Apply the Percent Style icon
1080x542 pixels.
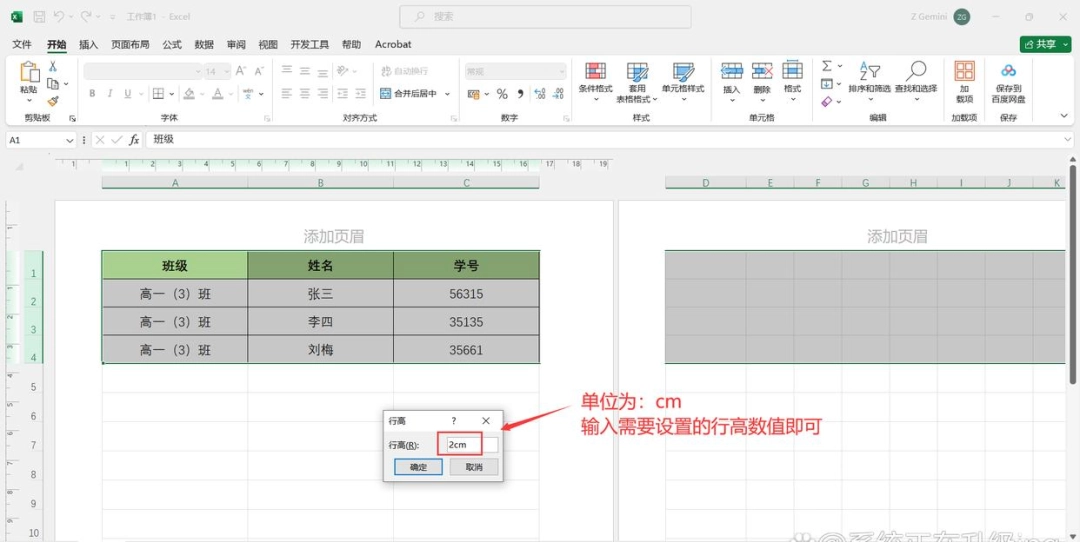(x=502, y=94)
